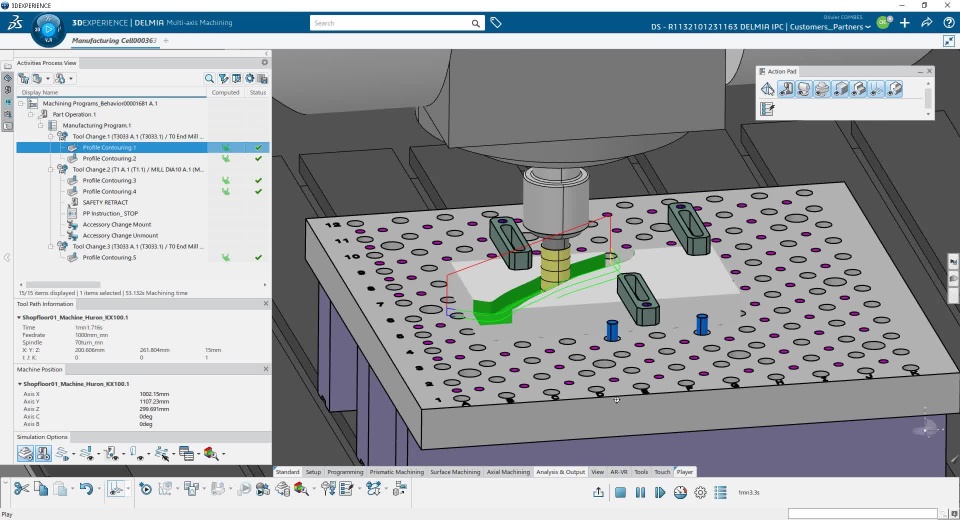The image size is (960, 520).
Task: Click the gear compute icon in Activities panel
Action: tap(250, 78)
